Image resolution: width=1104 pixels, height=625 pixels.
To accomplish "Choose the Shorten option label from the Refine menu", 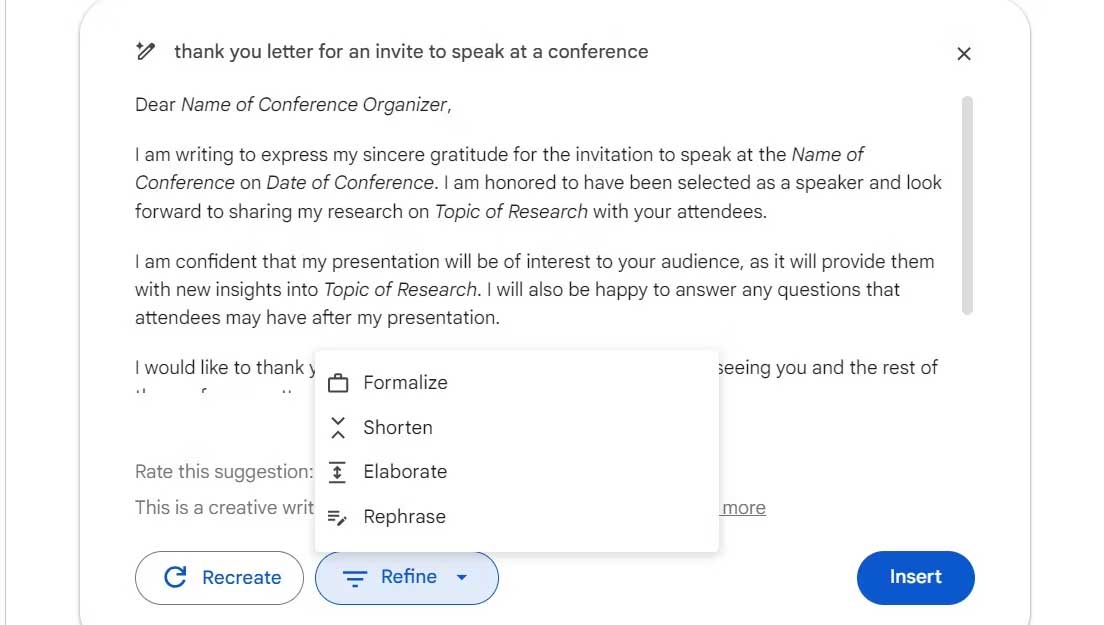I will coord(397,428).
